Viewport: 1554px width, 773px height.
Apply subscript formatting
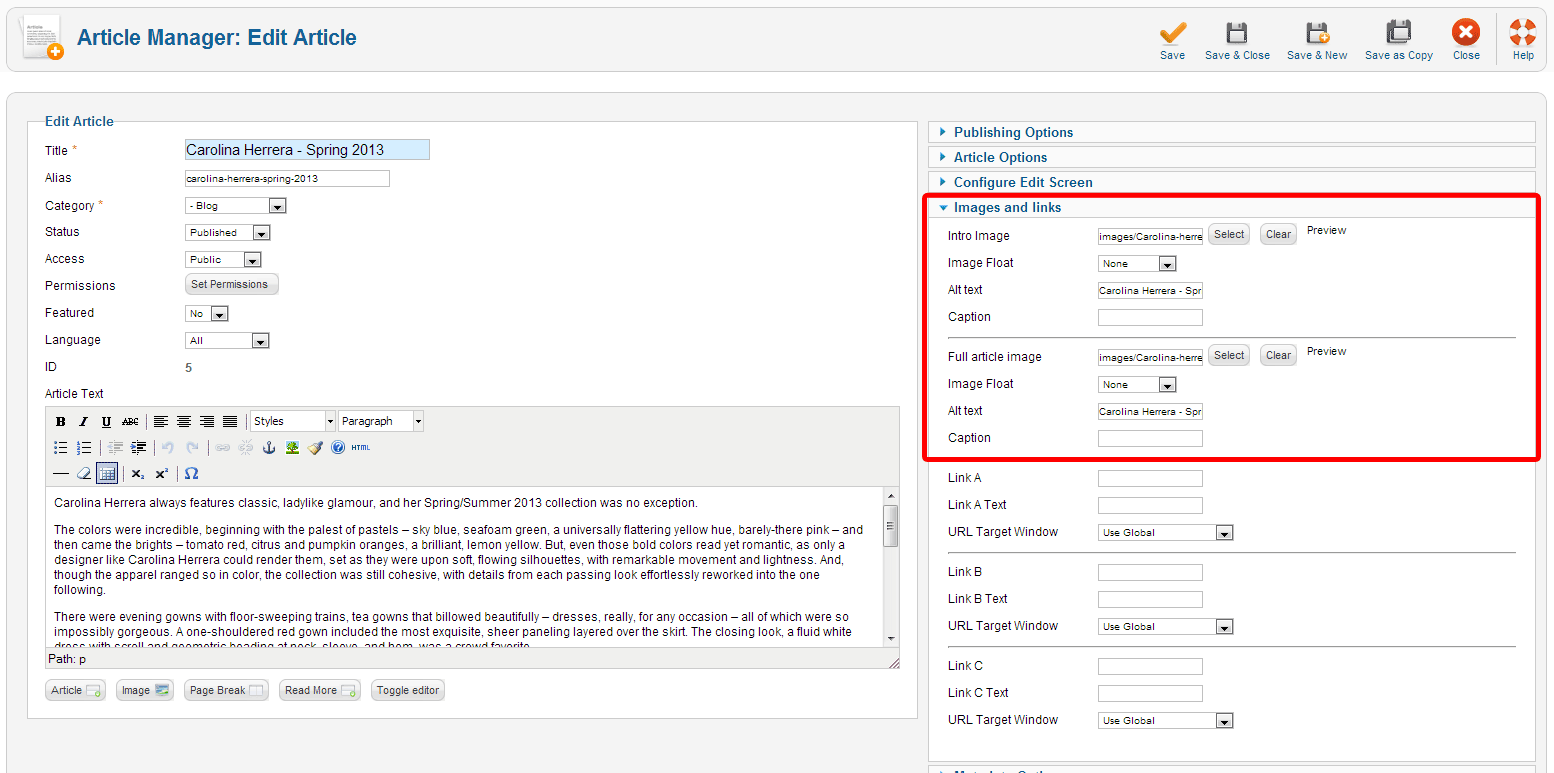pos(138,473)
